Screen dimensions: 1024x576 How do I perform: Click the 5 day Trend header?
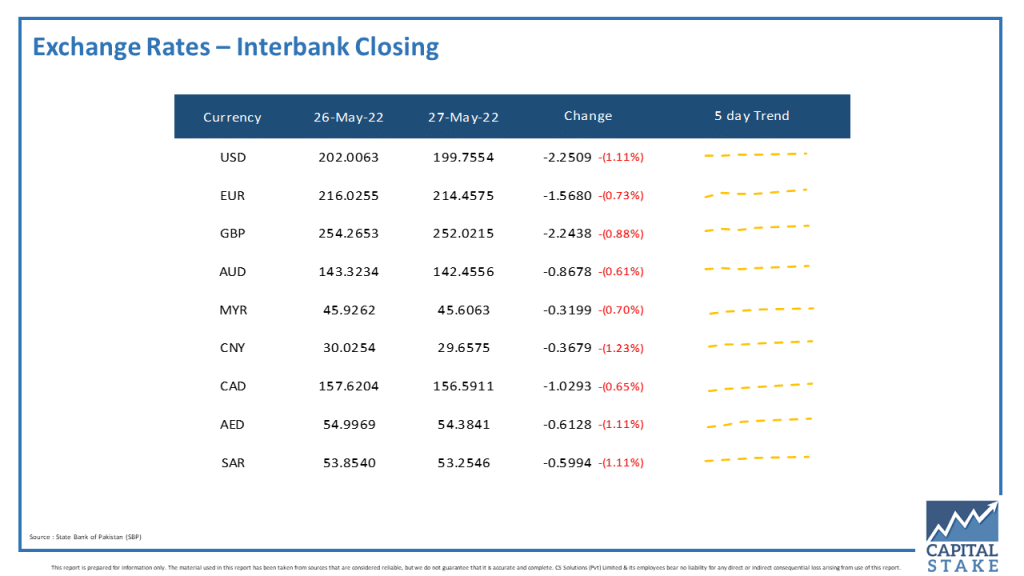point(752,116)
